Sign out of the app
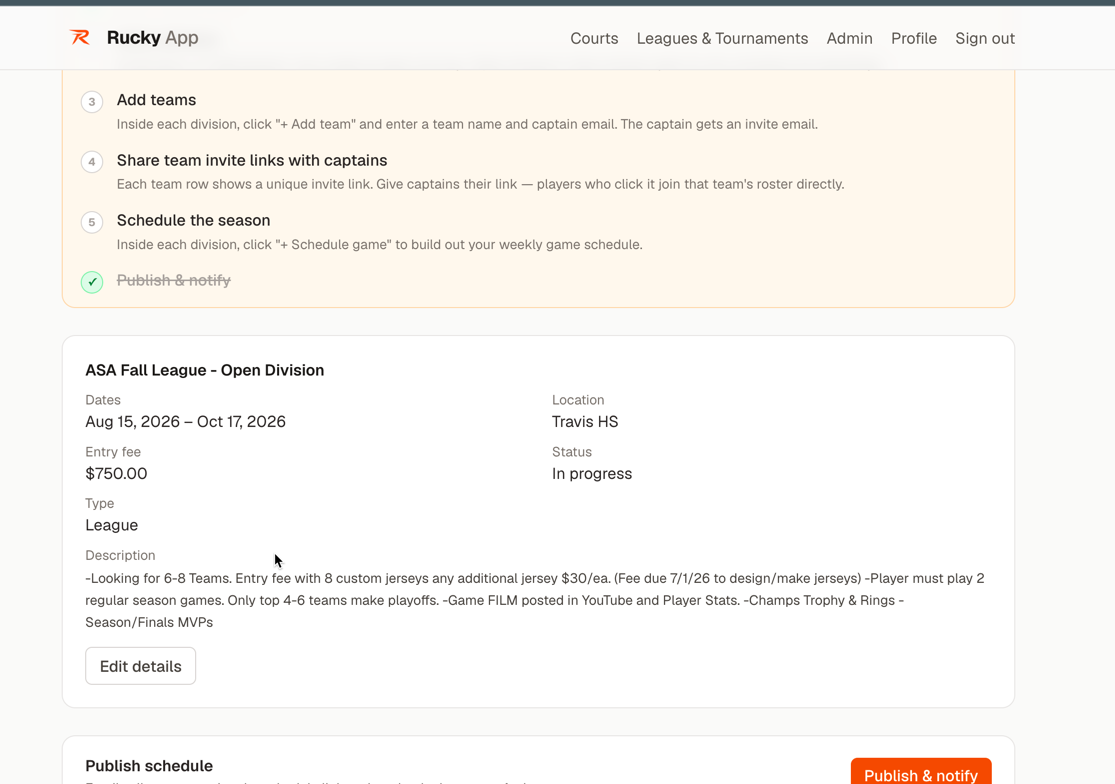1115x784 pixels. pyautogui.click(x=985, y=38)
